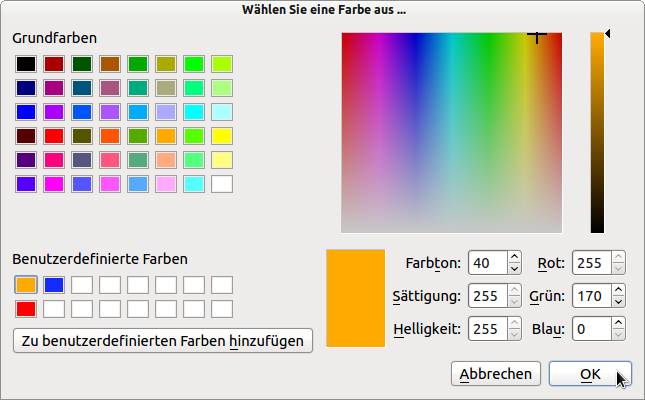Decrease Helligkeit using its down arrow
This screenshot has width=645, height=400.
pyautogui.click(x=514, y=333)
